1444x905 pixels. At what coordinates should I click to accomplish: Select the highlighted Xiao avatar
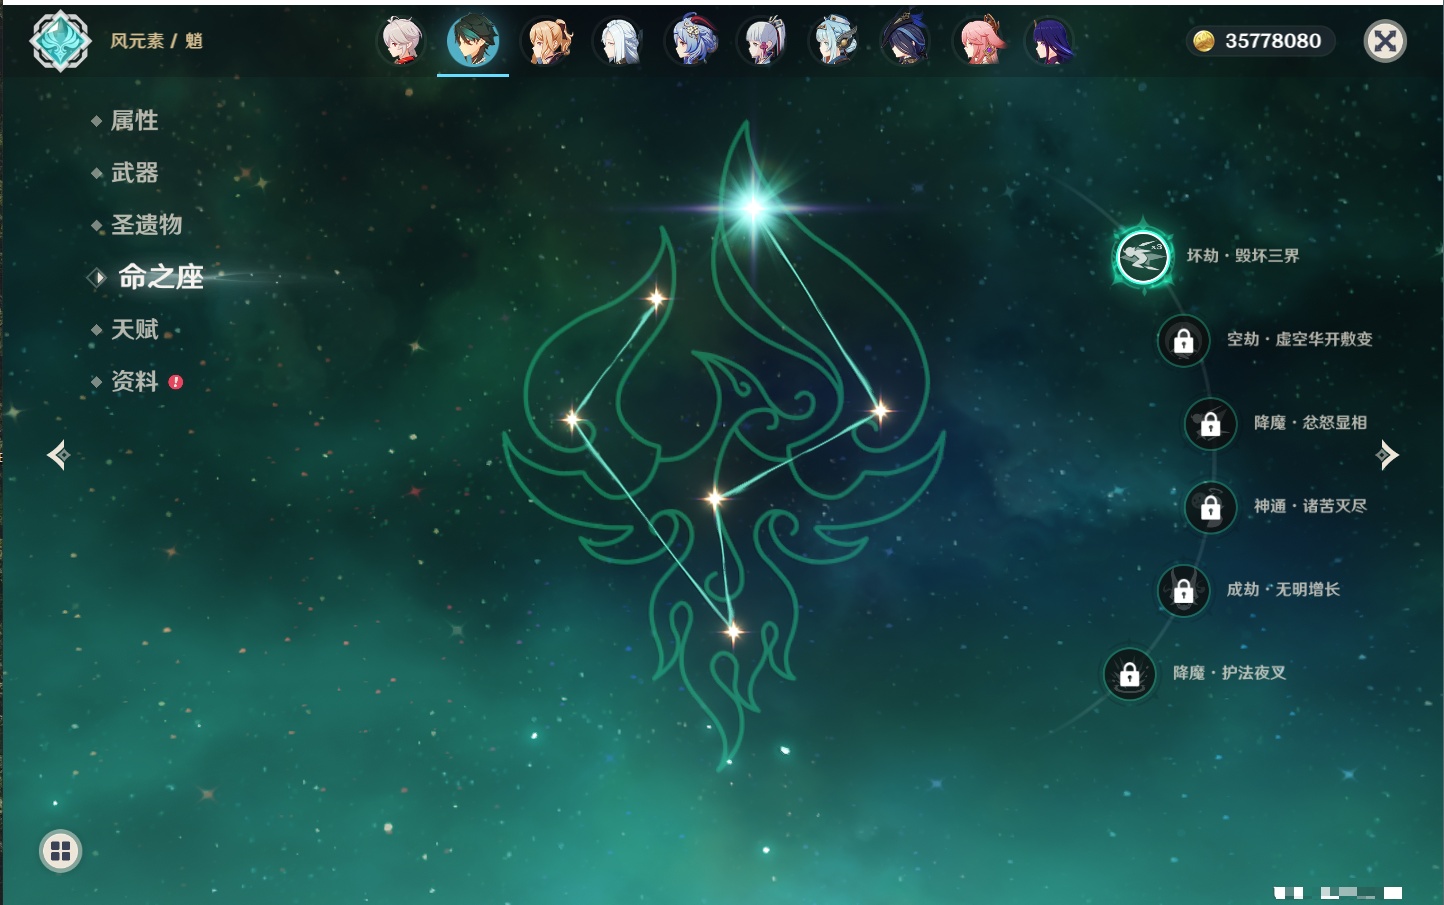click(473, 41)
